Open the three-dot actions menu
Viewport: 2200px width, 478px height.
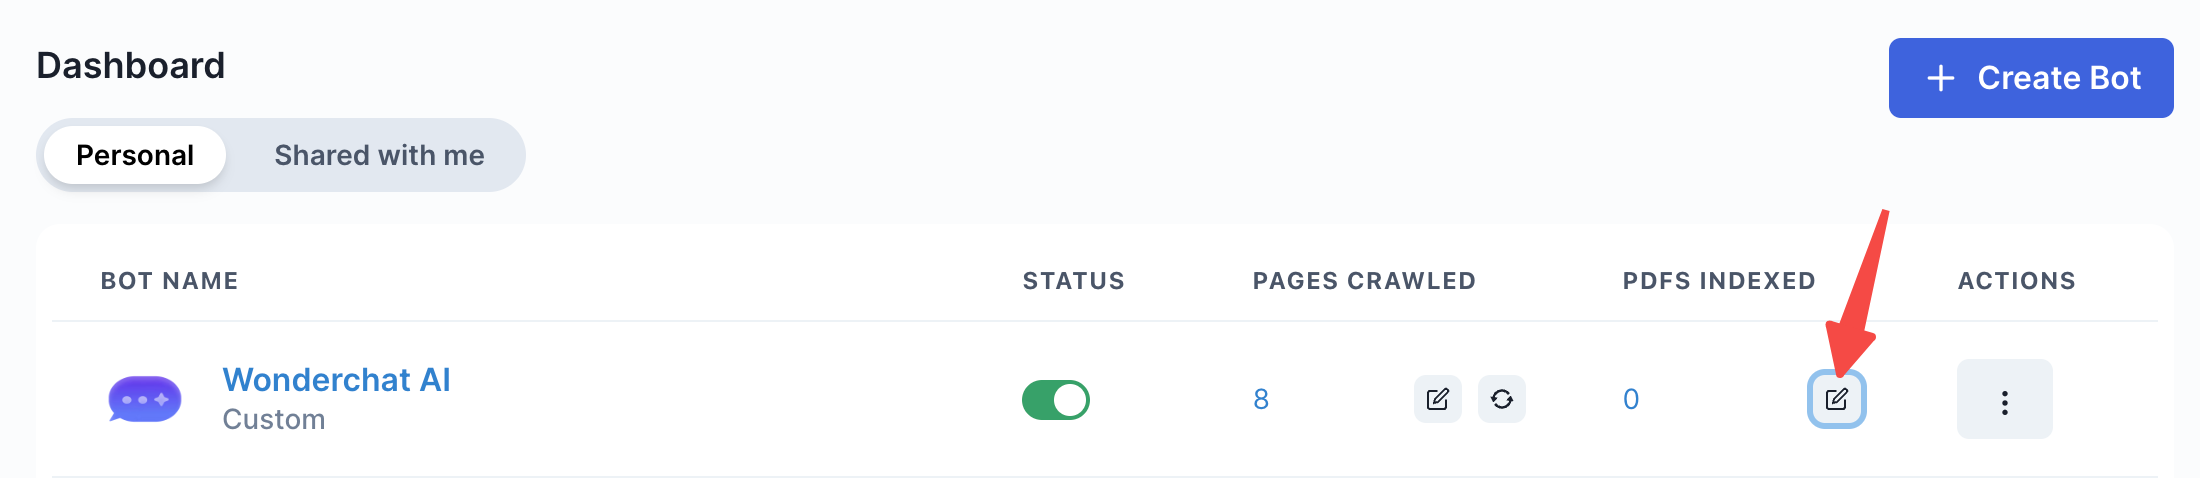pyautogui.click(x=2004, y=400)
